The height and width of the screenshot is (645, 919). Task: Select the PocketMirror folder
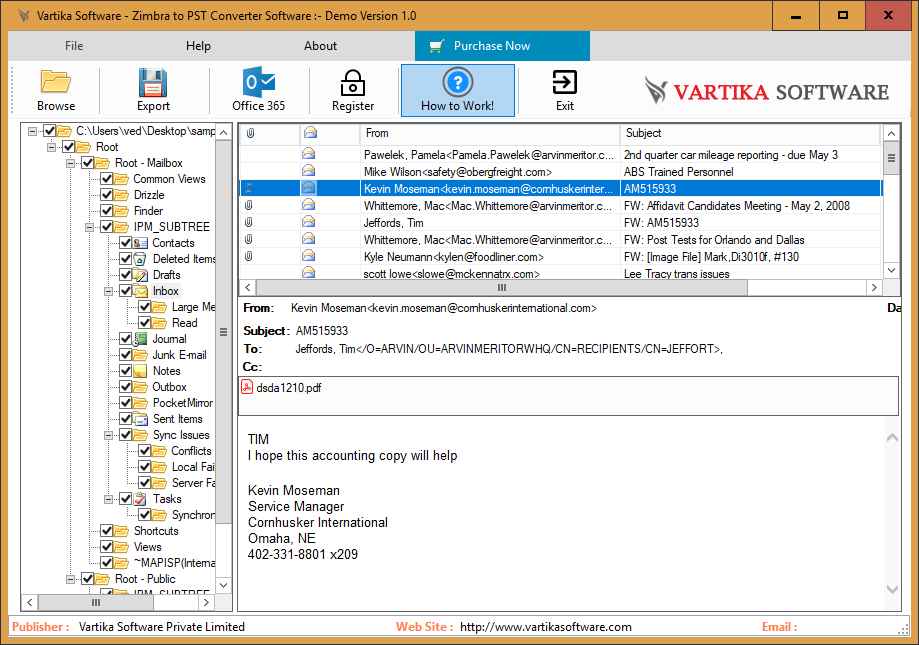coord(183,403)
